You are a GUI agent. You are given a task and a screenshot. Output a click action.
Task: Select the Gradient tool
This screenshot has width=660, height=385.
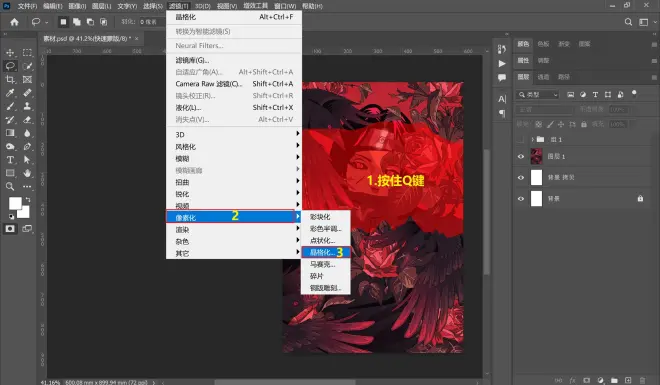[x=10, y=133]
